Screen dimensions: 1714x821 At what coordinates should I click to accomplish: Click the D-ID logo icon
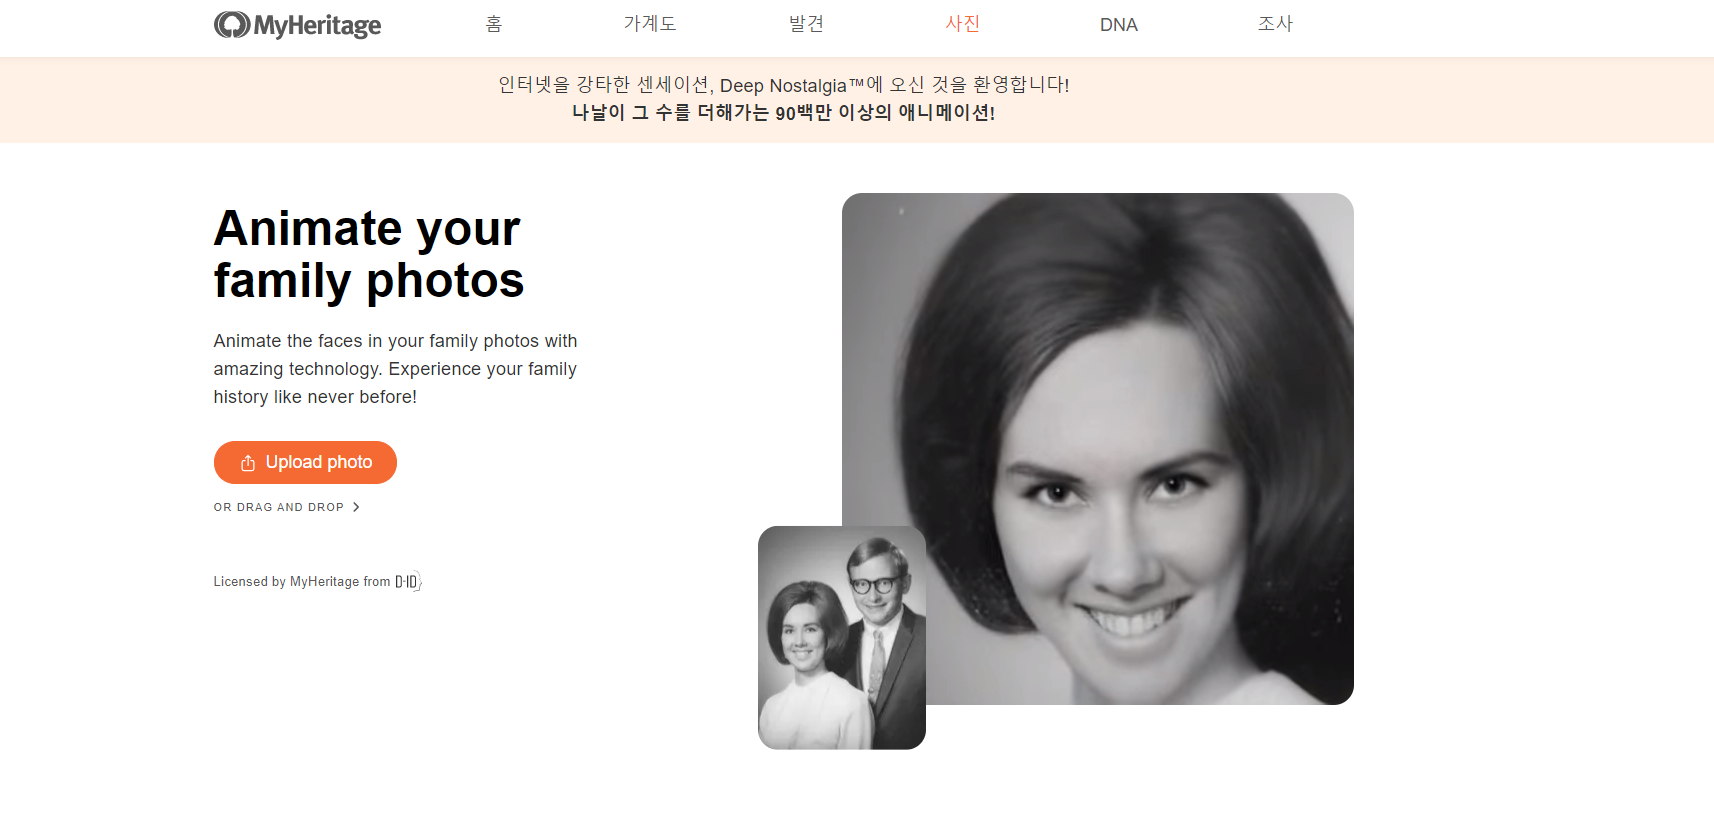click(408, 581)
